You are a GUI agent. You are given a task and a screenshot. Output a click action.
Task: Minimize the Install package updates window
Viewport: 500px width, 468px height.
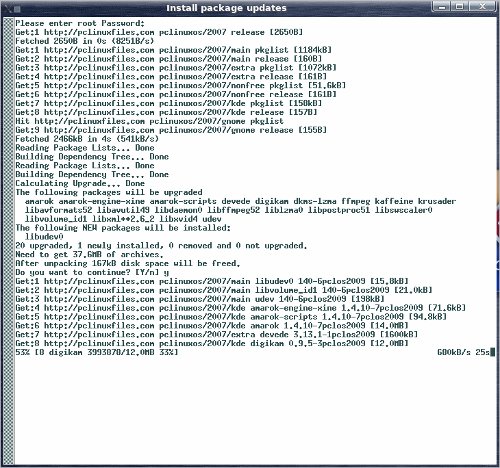tap(442, 7)
